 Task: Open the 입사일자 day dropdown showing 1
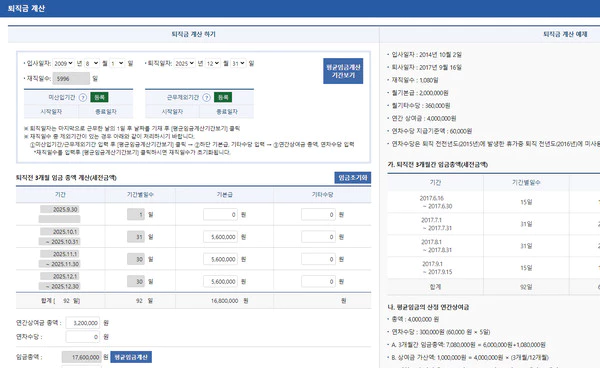pos(117,64)
